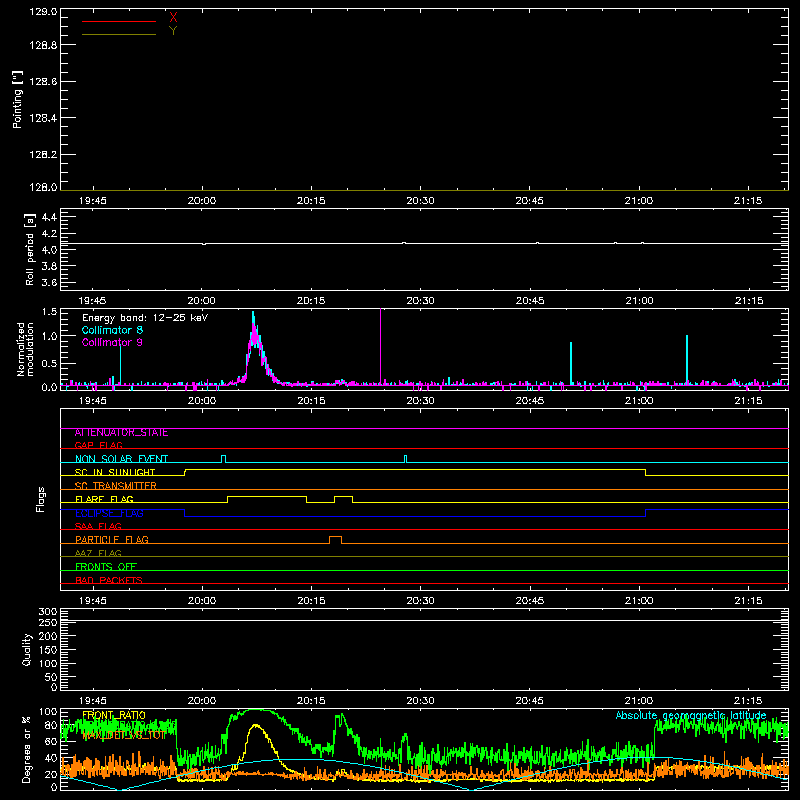Click the SC_TRANSMITTER flag label

[x=116, y=486]
